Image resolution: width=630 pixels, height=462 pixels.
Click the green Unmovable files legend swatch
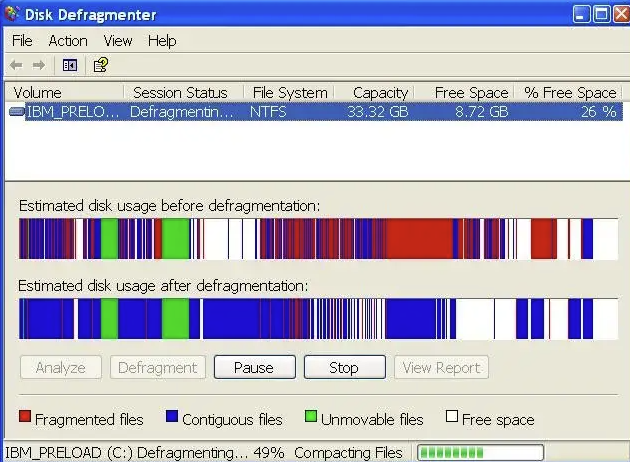coord(311,416)
